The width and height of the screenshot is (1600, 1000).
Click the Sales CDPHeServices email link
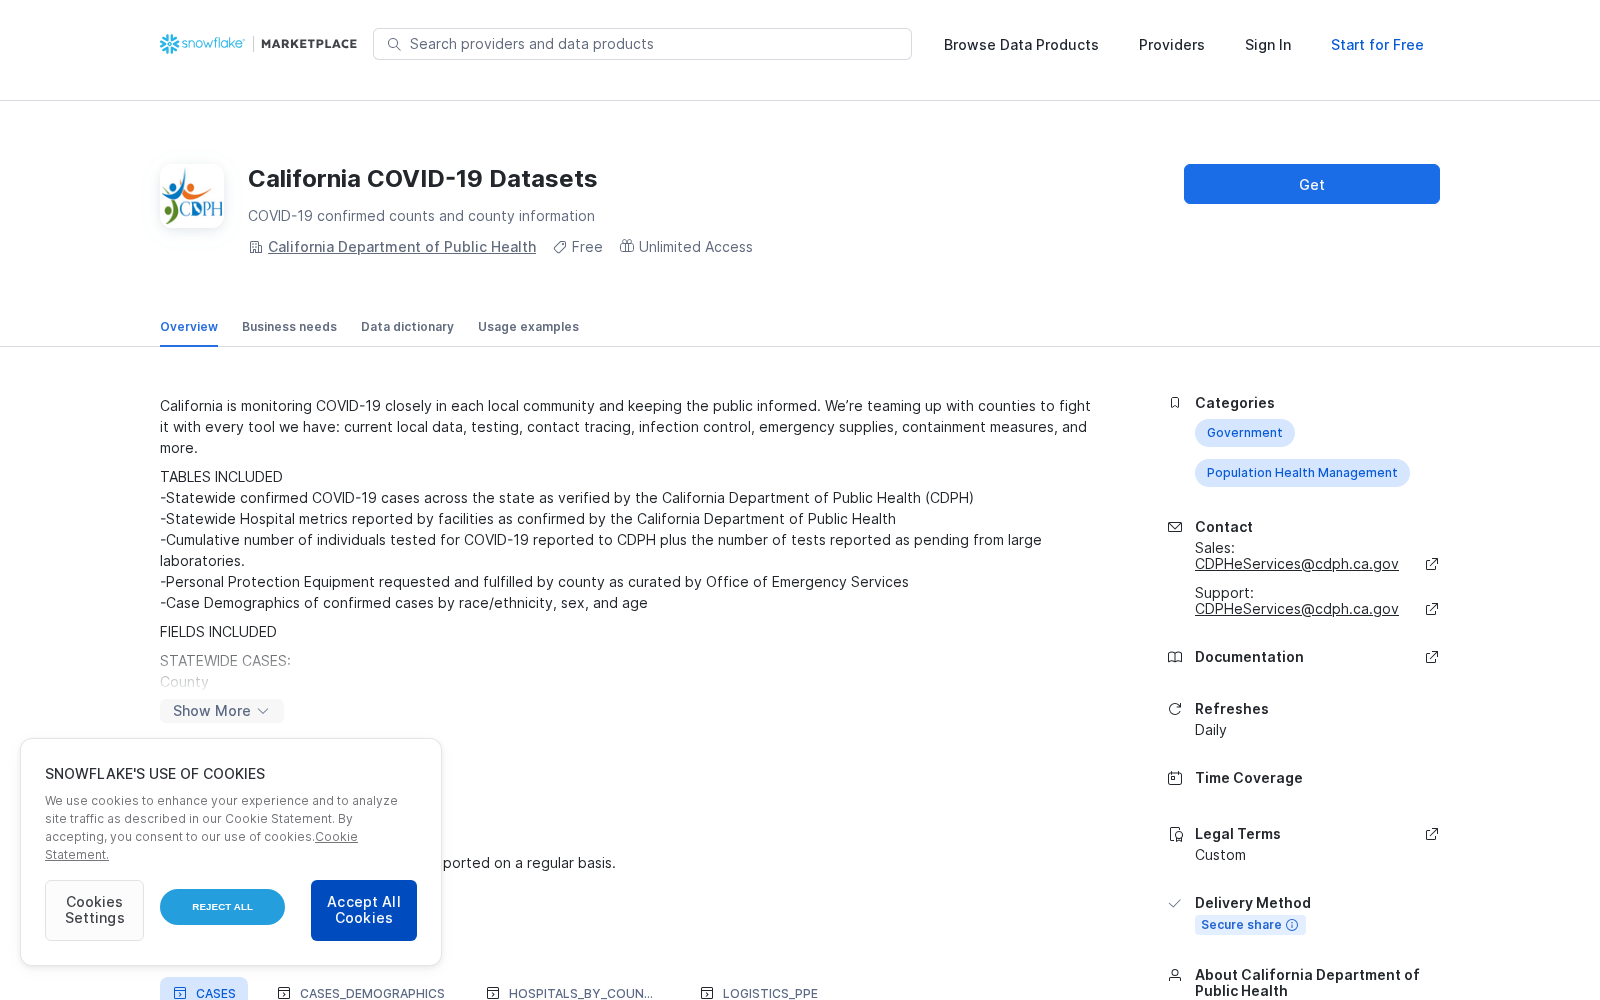(1297, 564)
